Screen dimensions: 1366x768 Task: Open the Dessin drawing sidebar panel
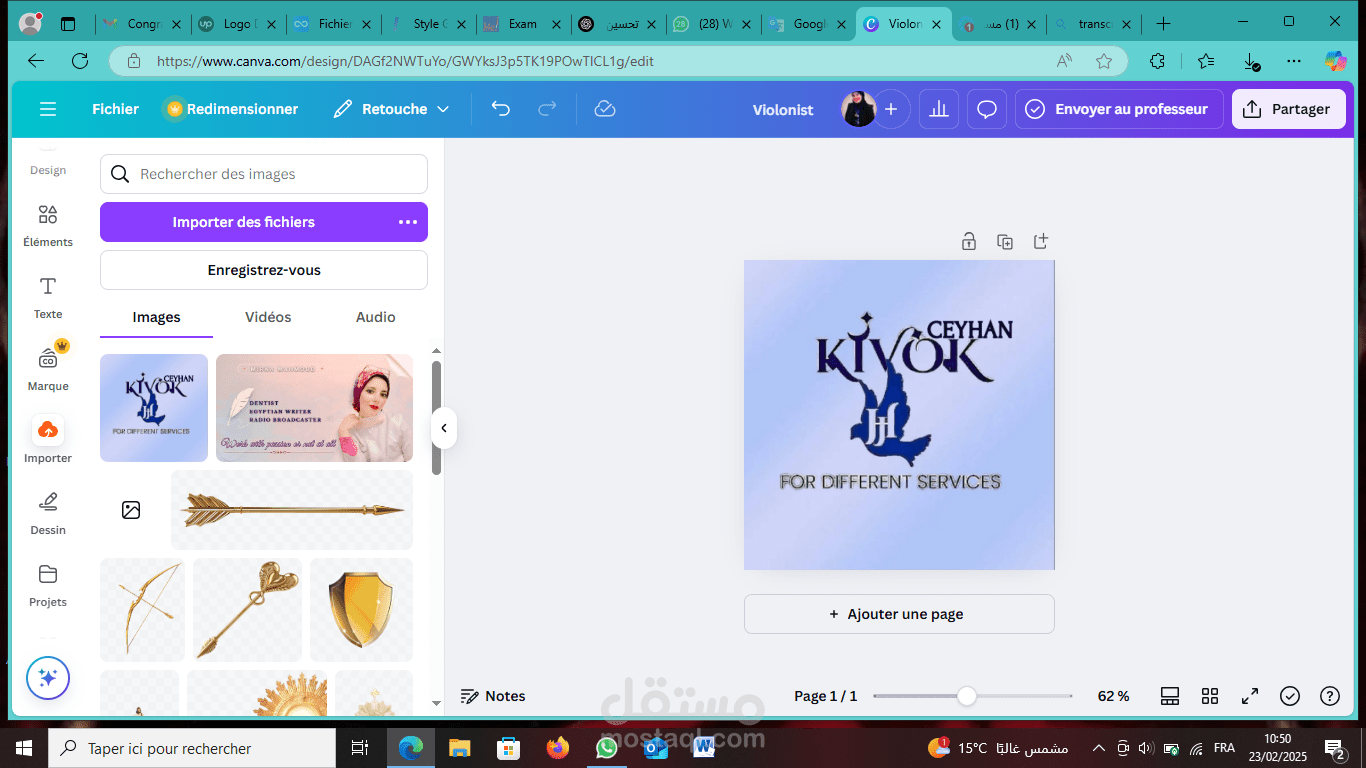[48, 514]
